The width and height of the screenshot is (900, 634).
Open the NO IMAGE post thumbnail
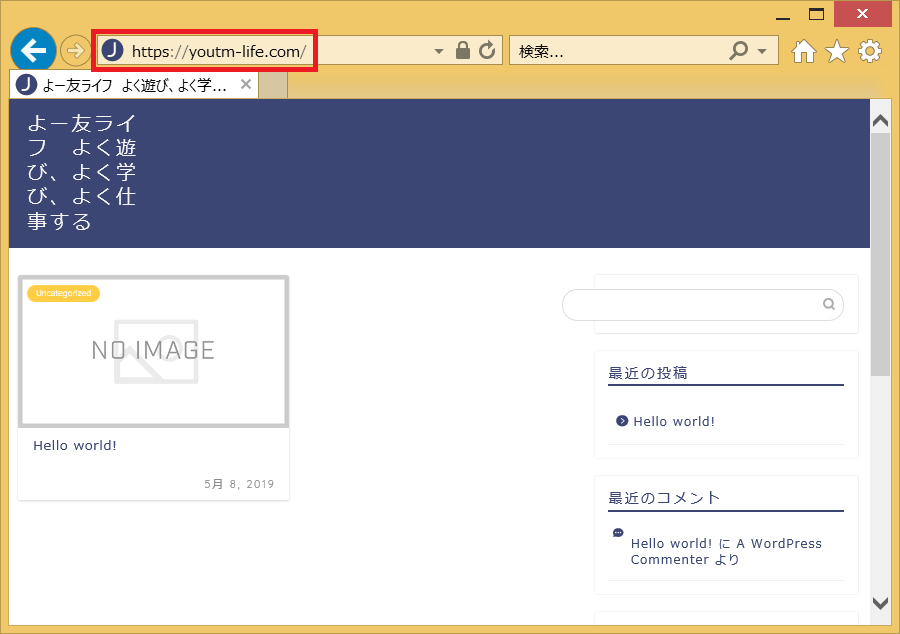[x=153, y=351]
